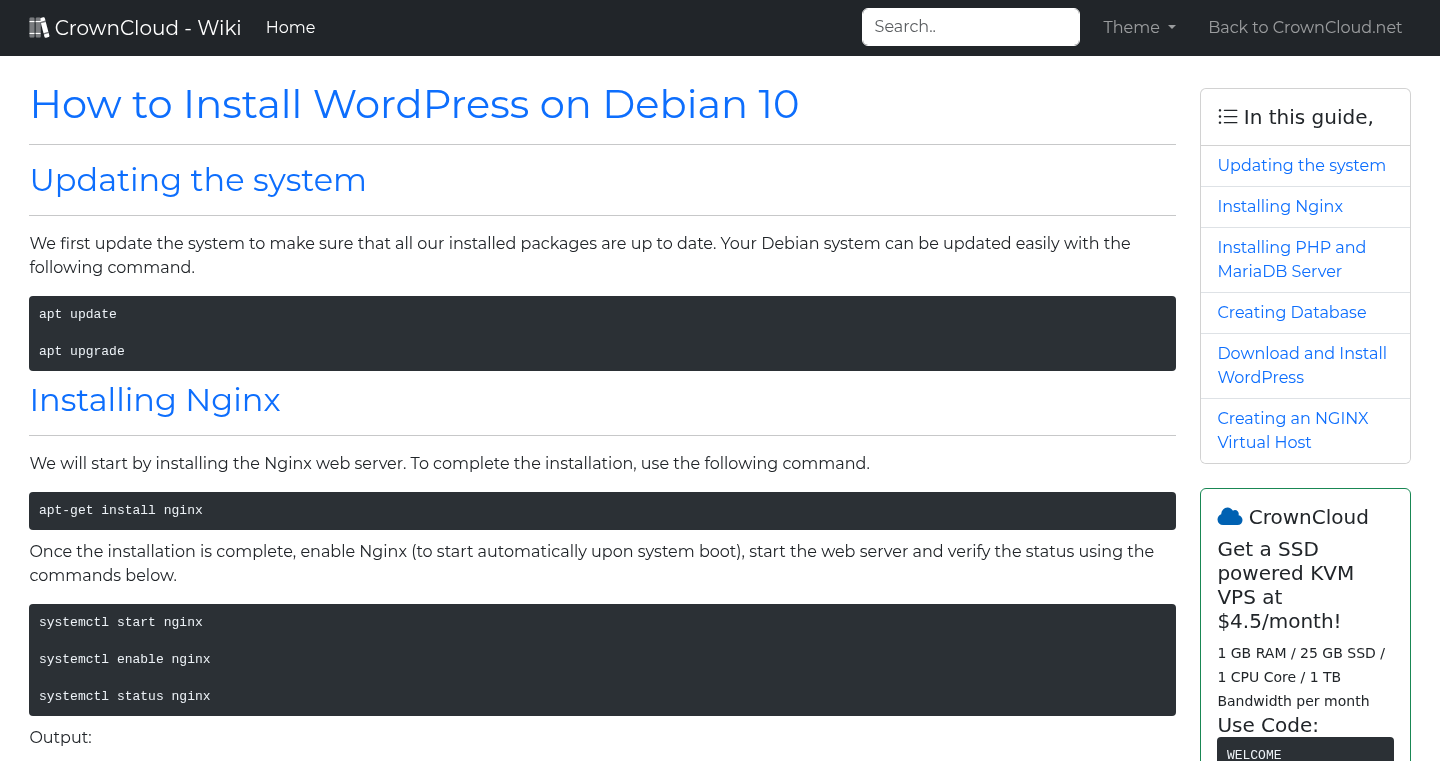Image resolution: width=1440 pixels, height=761 pixels.
Task: Click the 'Updating the system' section heading
Action: click(197, 180)
